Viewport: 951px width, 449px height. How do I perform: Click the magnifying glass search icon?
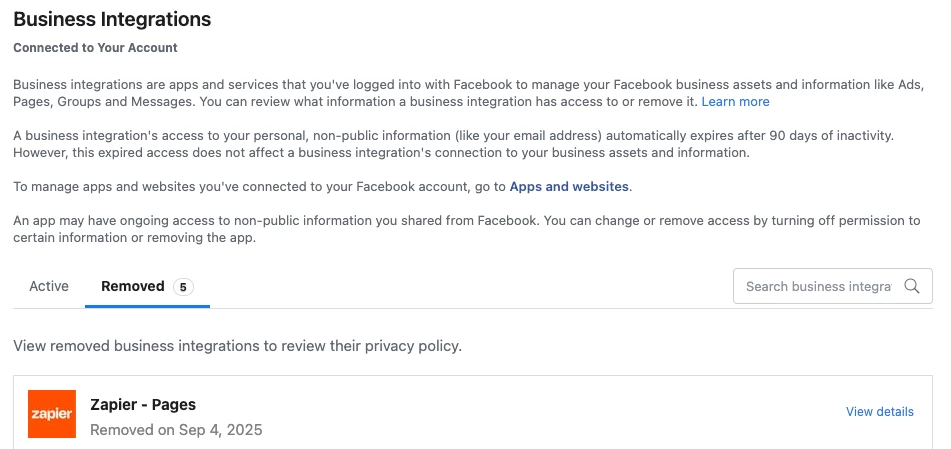912,286
